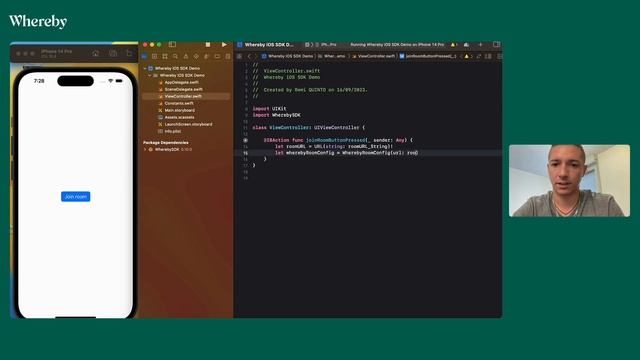Open the Debug navigator
This screenshot has height=360, width=640.
point(207,56)
